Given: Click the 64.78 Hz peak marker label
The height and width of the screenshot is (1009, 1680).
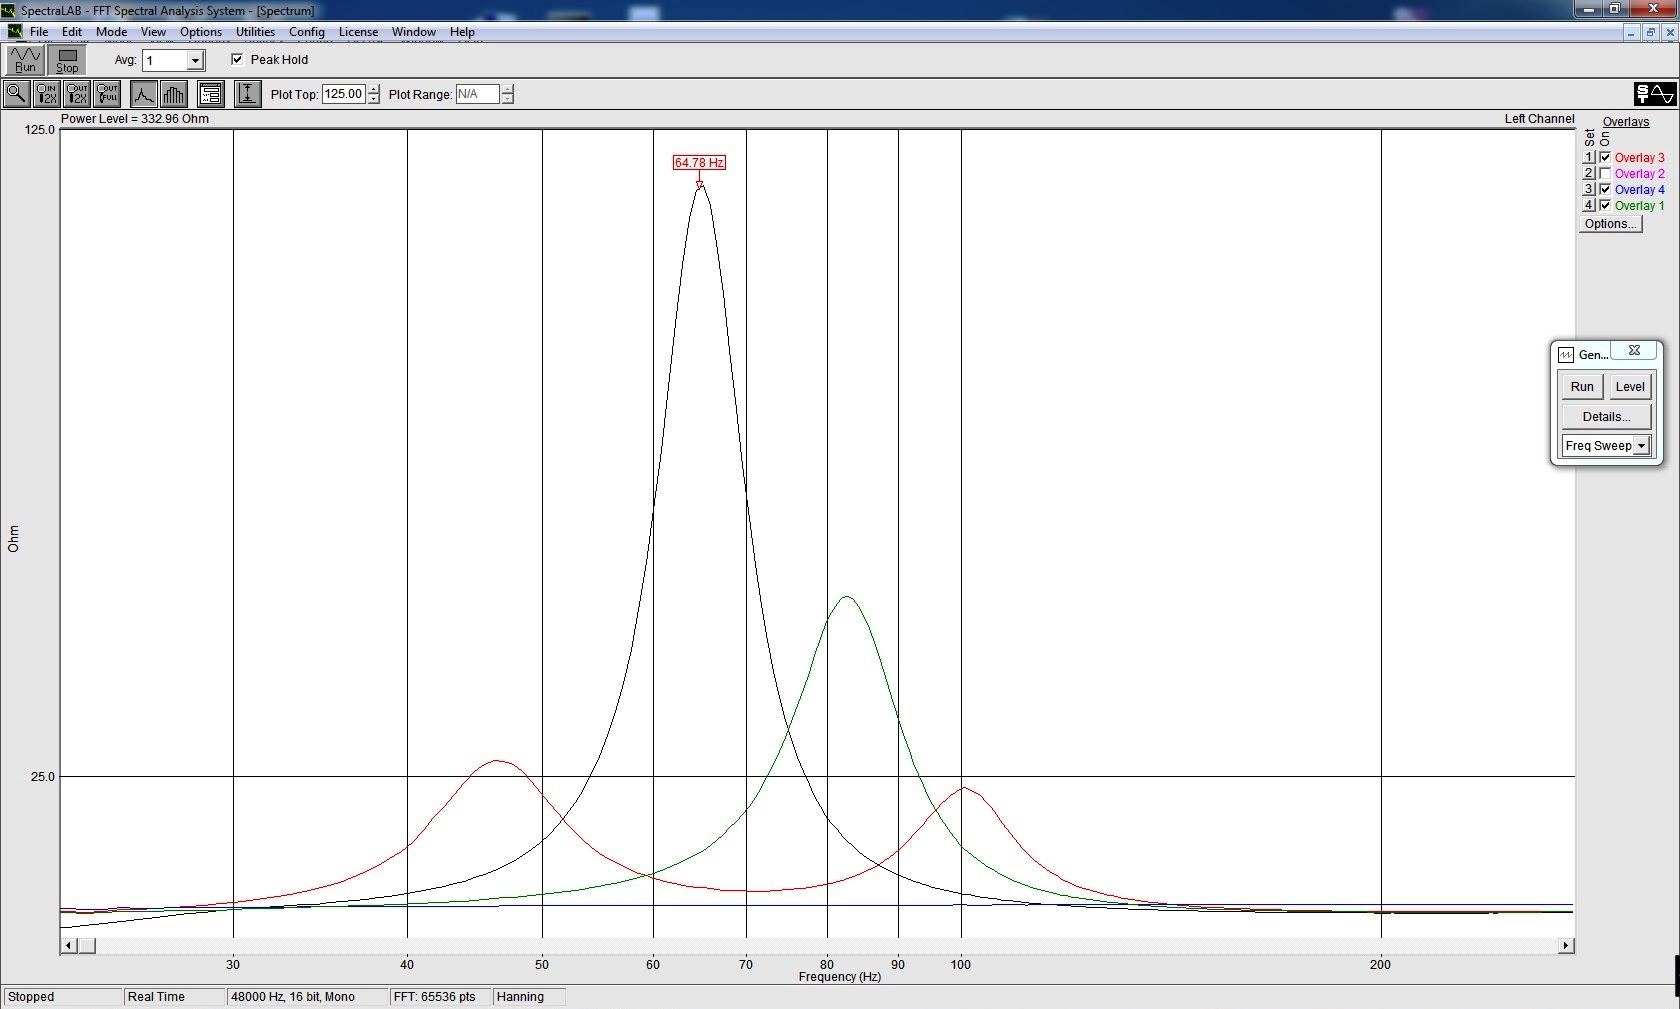Looking at the screenshot, I should click(x=699, y=163).
